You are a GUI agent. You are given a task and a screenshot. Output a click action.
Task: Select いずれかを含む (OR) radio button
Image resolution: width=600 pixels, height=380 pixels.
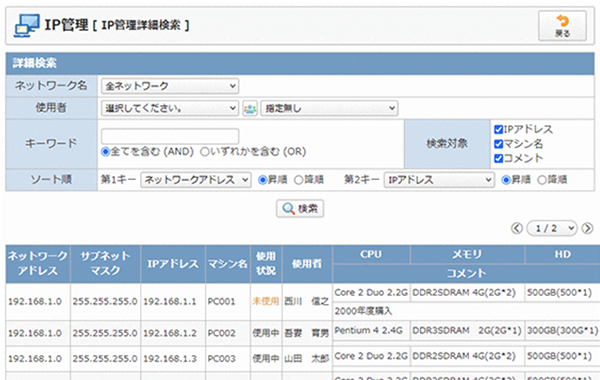[205, 152]
